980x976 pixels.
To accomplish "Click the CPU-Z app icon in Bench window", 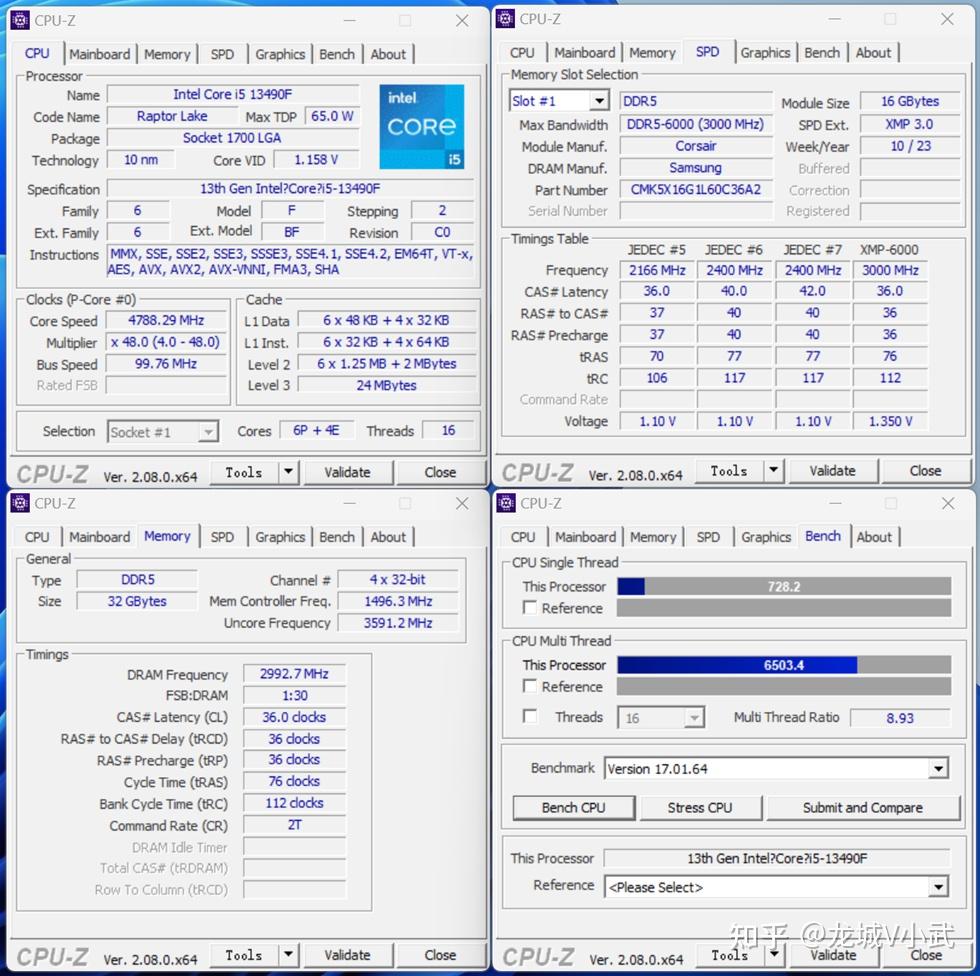I will pos(506,503).
